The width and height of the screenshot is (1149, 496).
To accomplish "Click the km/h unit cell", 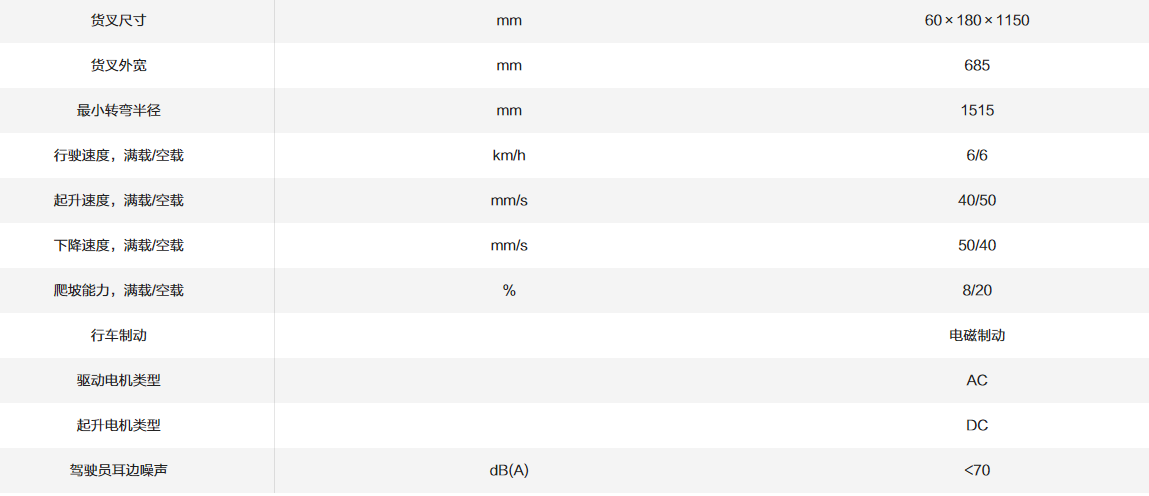I will 509,155.
